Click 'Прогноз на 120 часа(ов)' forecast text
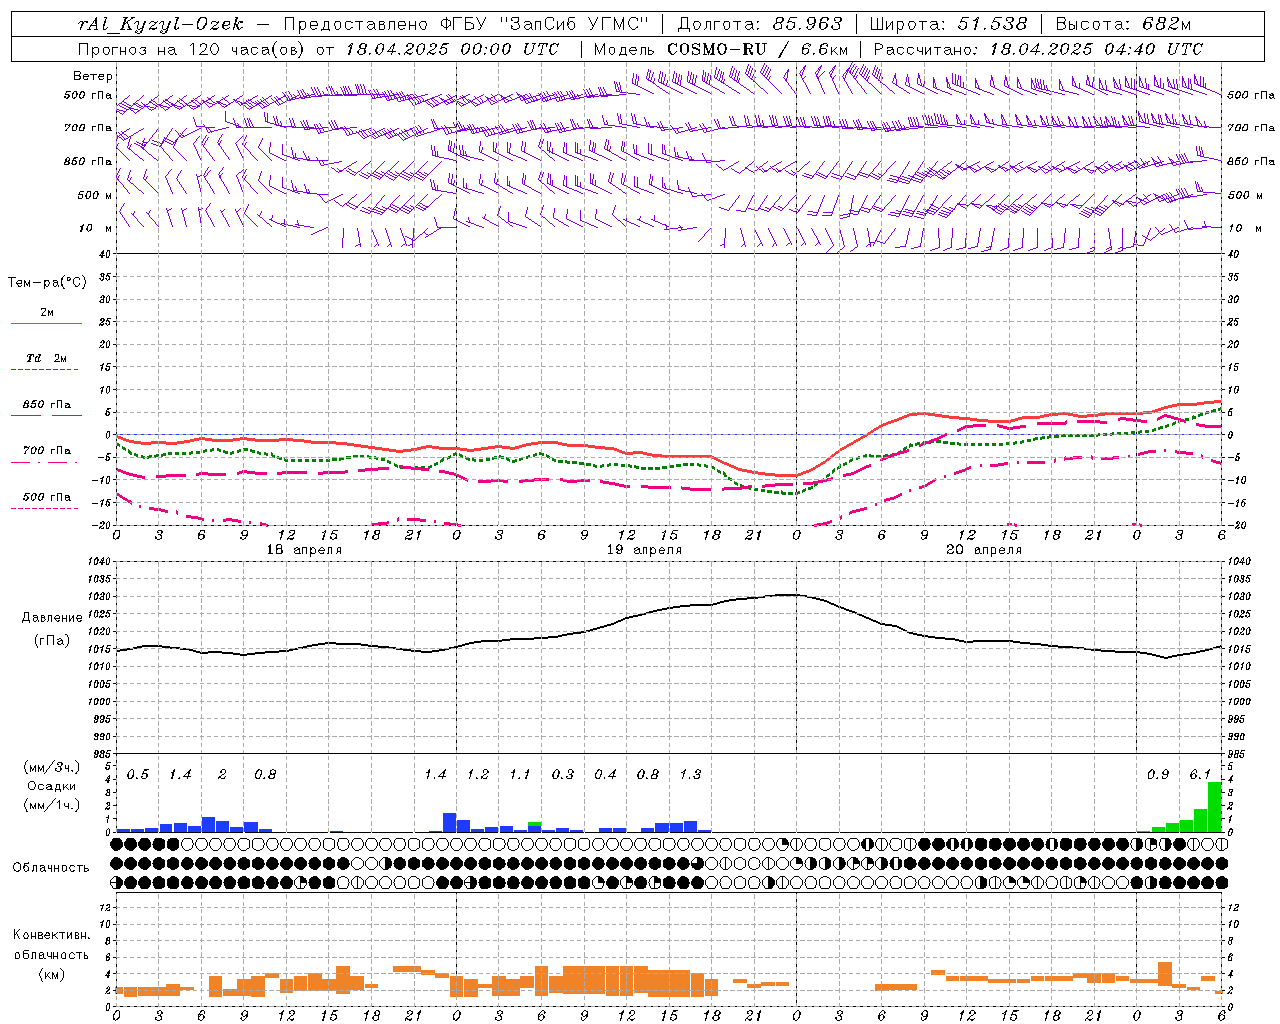Viewport: 1280px width, 1024px height. pos(192,49)
